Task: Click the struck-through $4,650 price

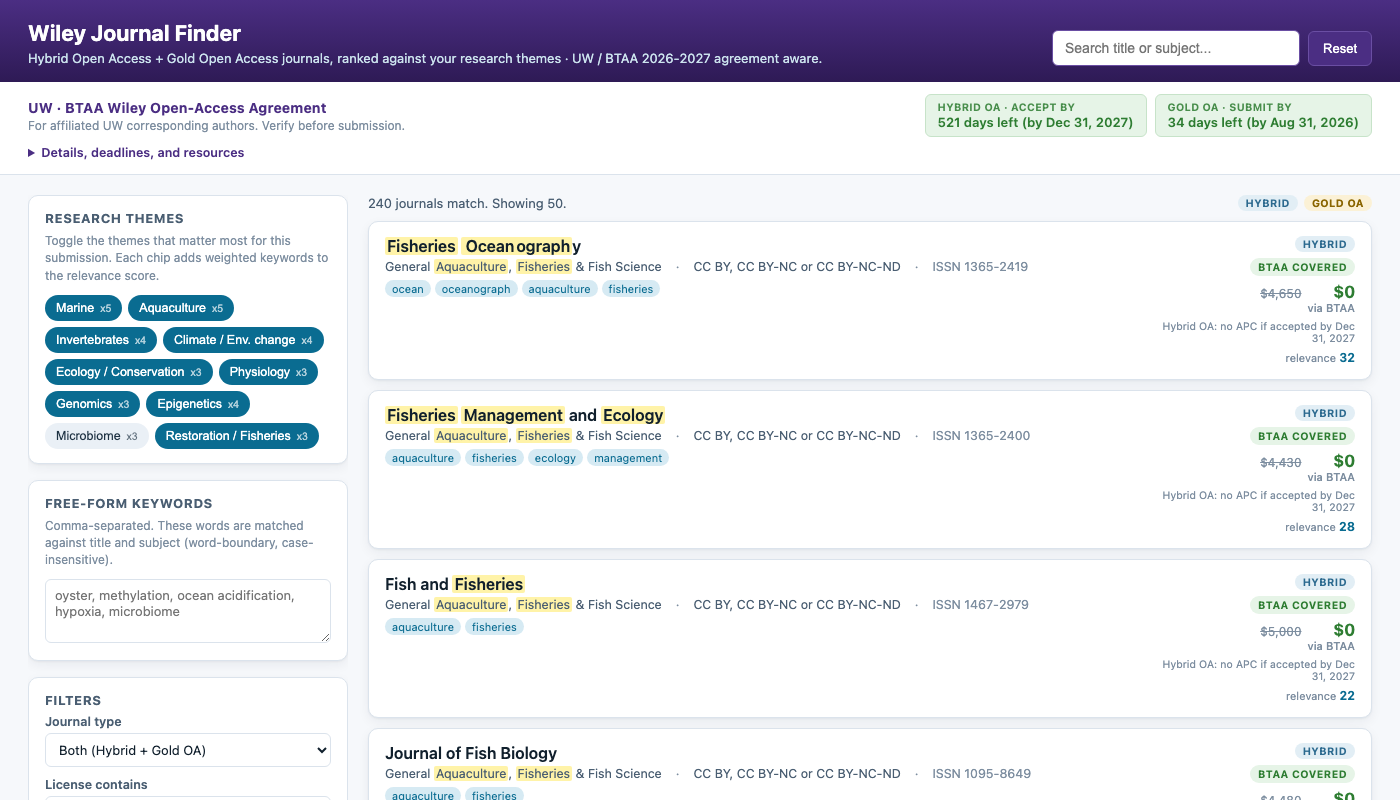Action: (x=1281, y=294)
